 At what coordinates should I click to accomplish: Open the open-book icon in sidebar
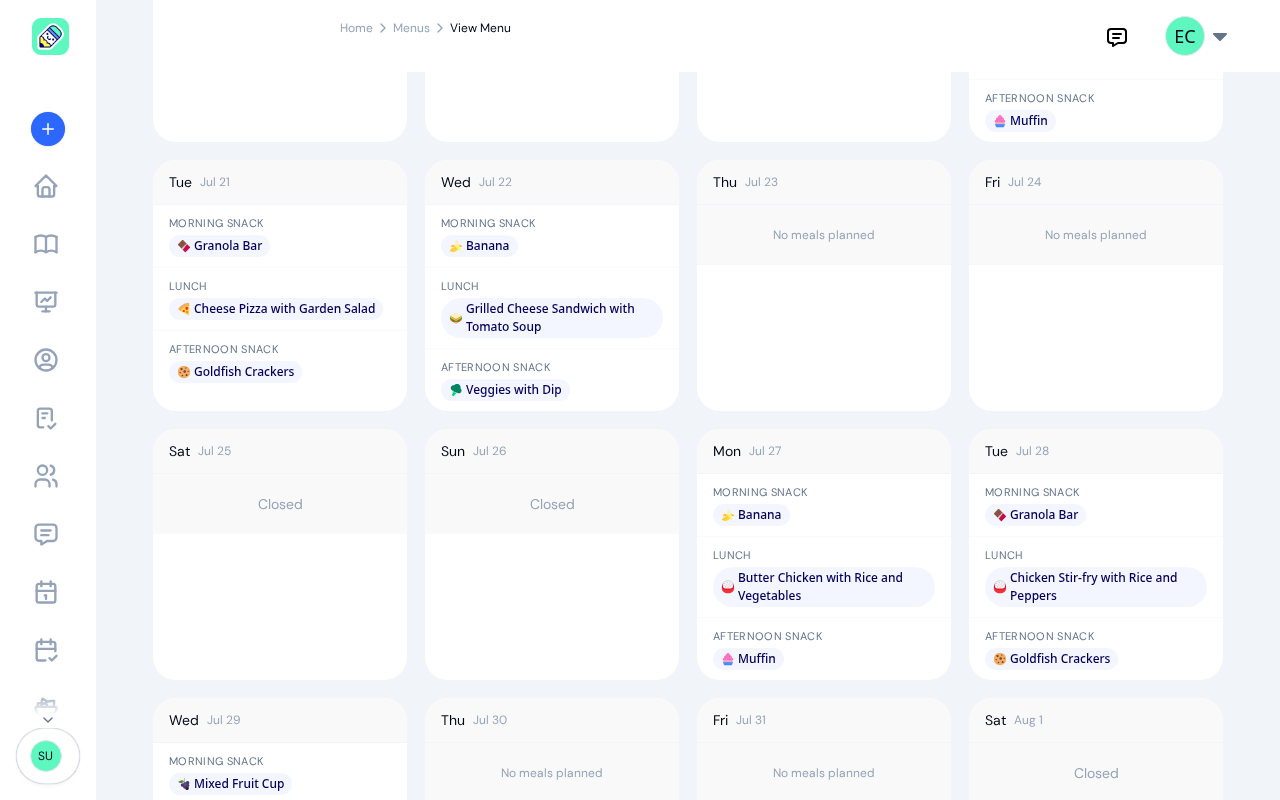46,244
